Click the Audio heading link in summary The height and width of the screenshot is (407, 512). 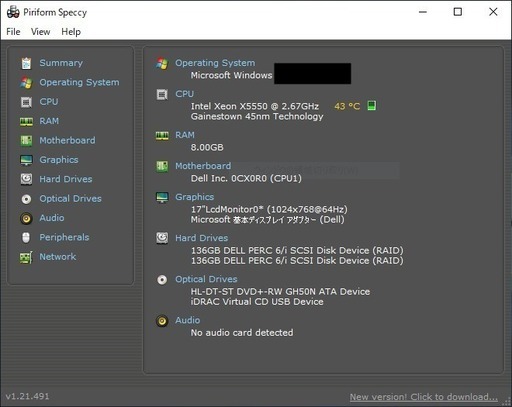(188, 320)
